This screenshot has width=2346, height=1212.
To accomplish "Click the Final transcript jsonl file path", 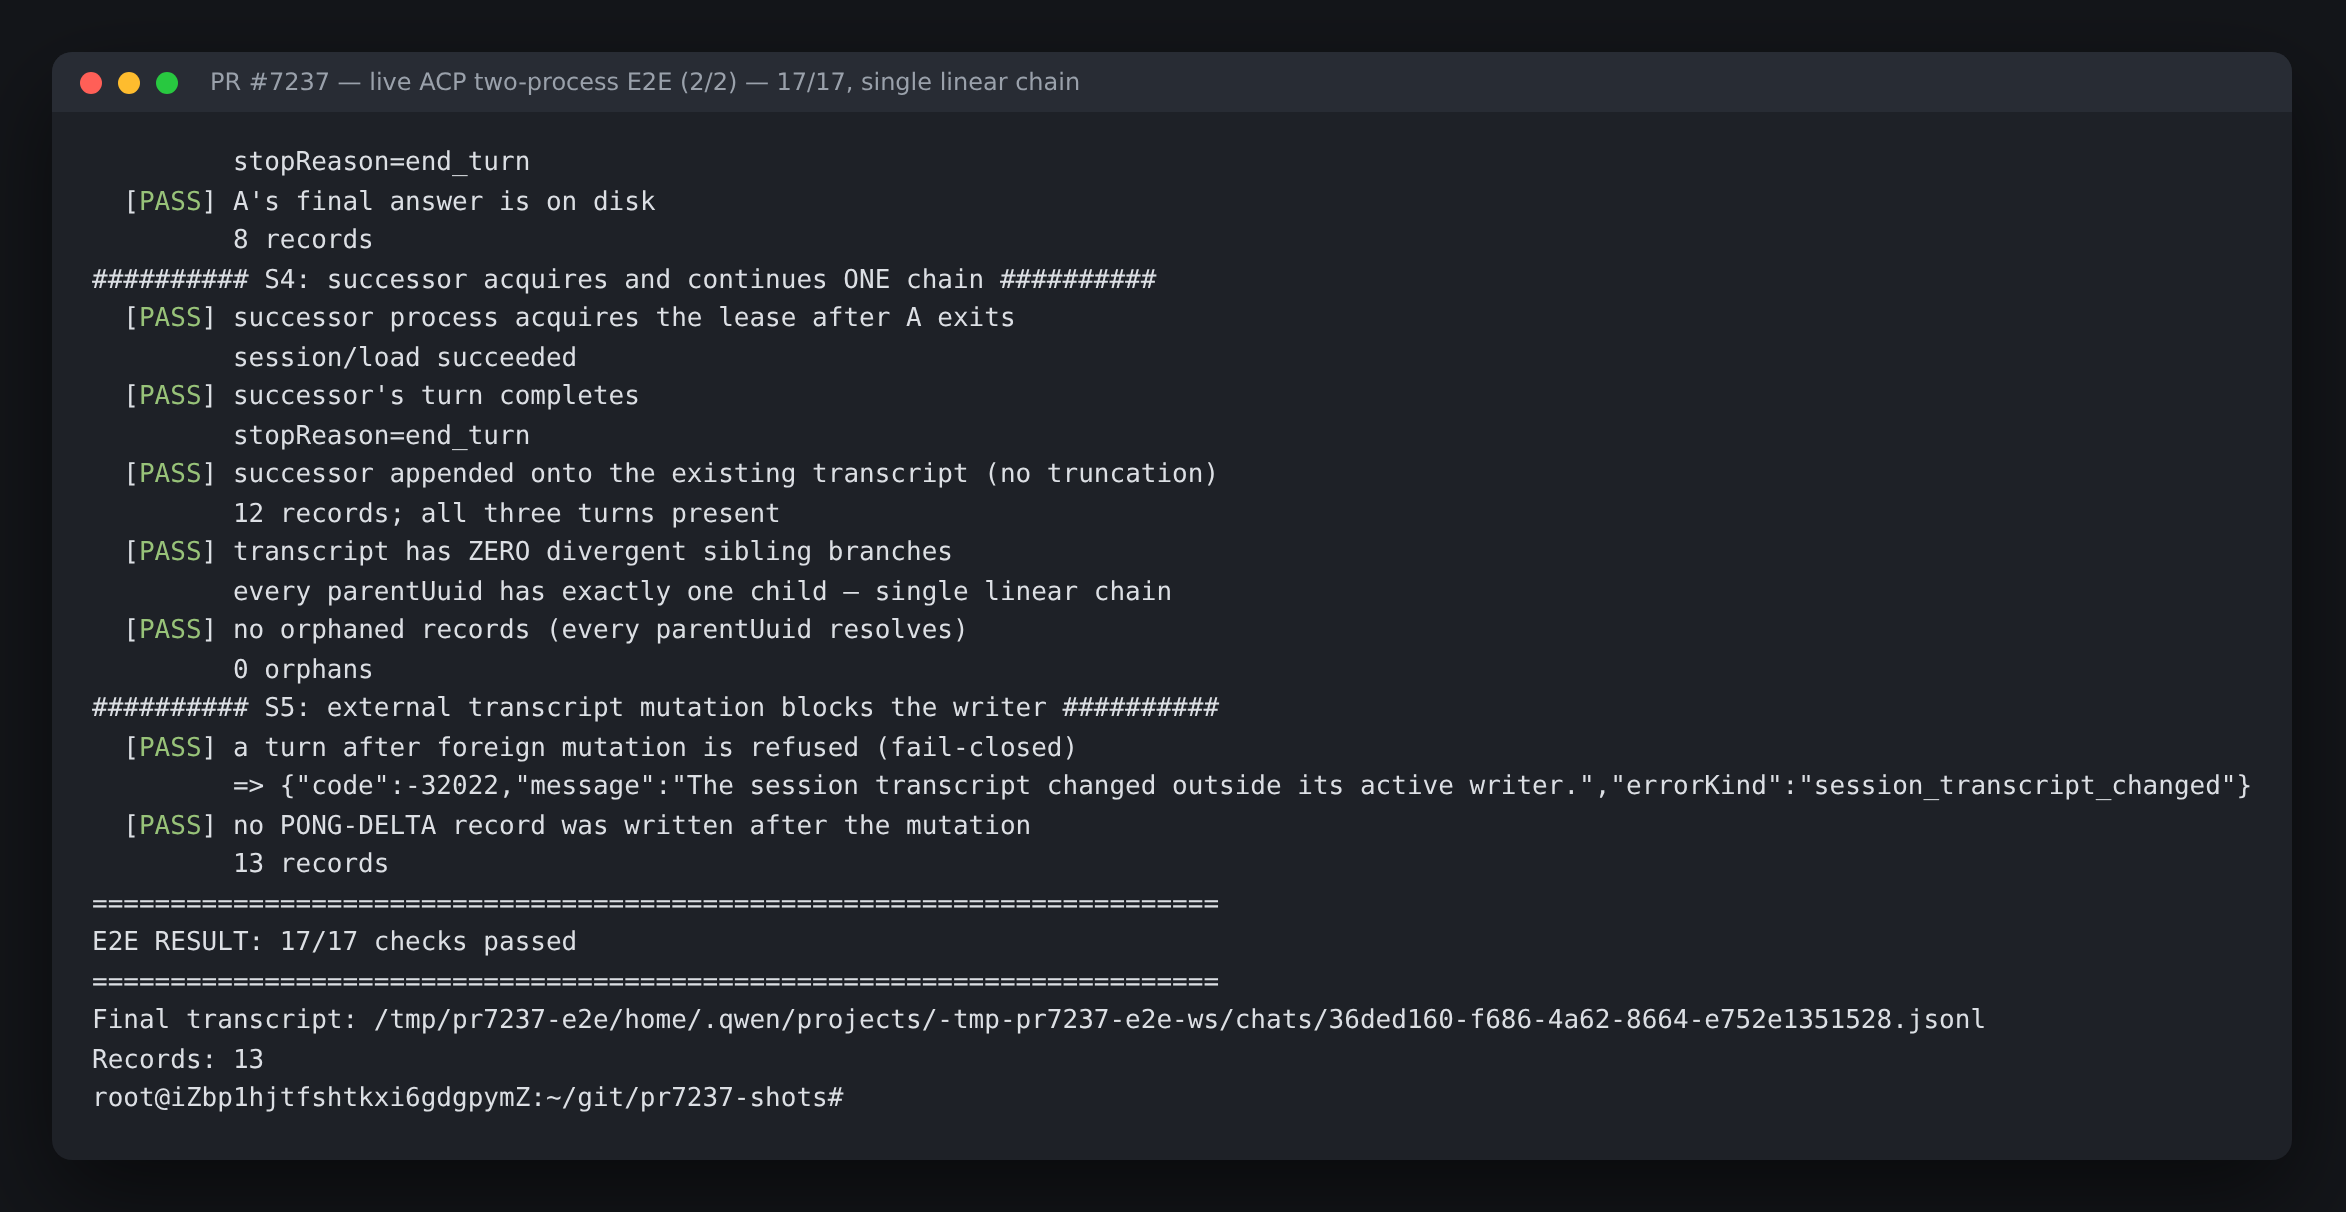I will coord(1179,1019).
